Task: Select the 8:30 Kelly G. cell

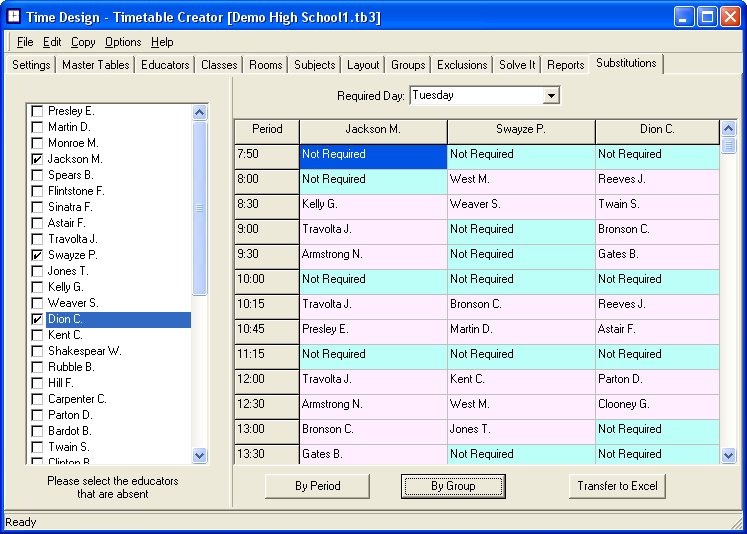Action: point(372,204)
